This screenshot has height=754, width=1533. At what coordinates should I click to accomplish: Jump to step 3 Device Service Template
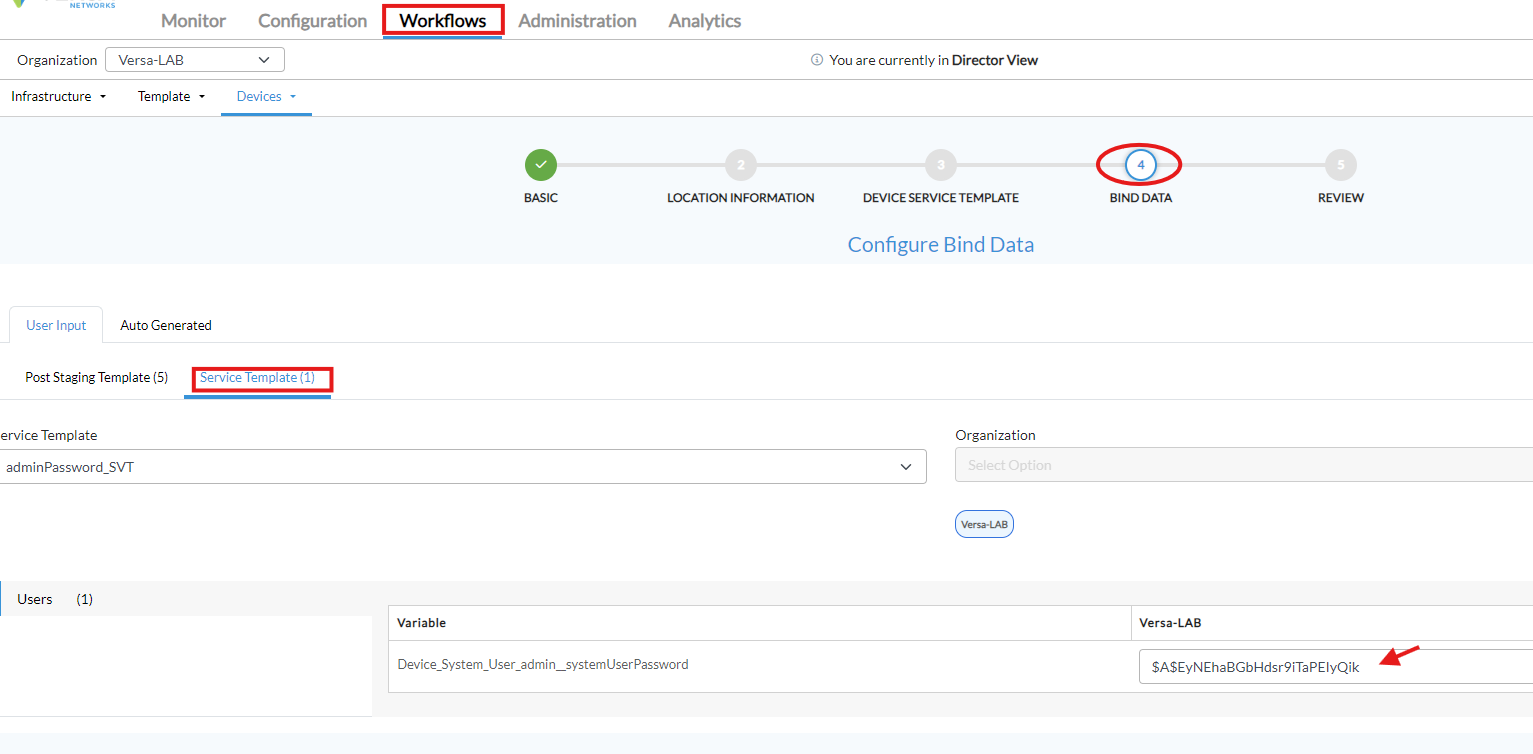[x=941, y=165]
